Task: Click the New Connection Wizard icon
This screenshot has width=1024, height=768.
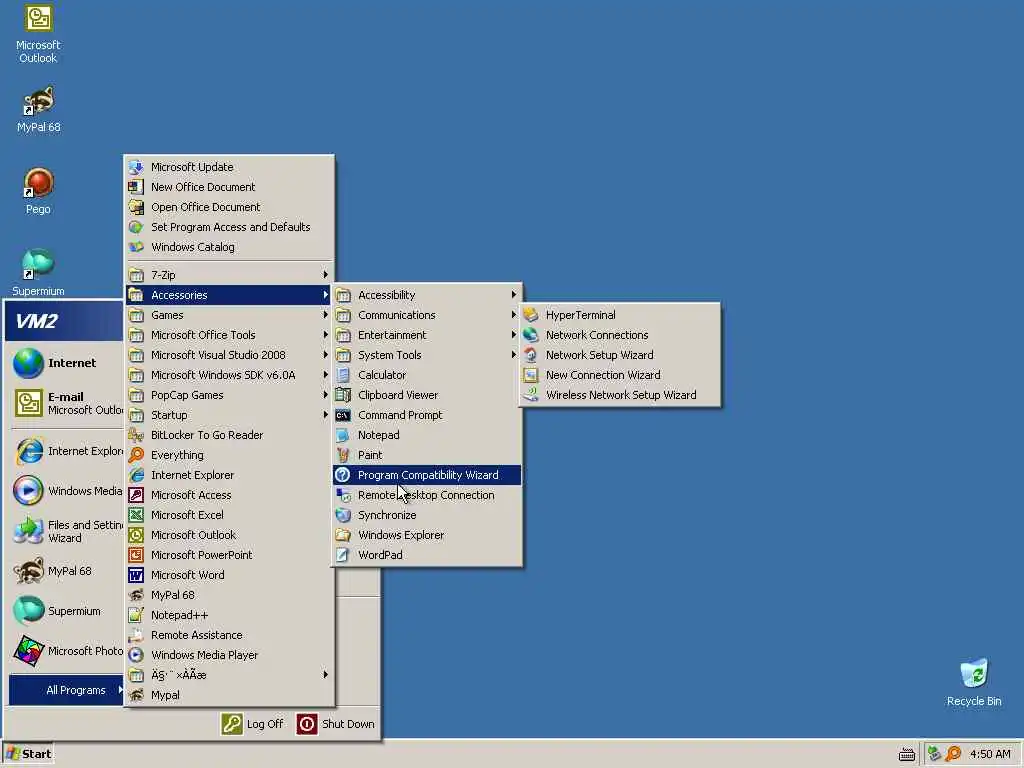Action: tap(531, 375)
